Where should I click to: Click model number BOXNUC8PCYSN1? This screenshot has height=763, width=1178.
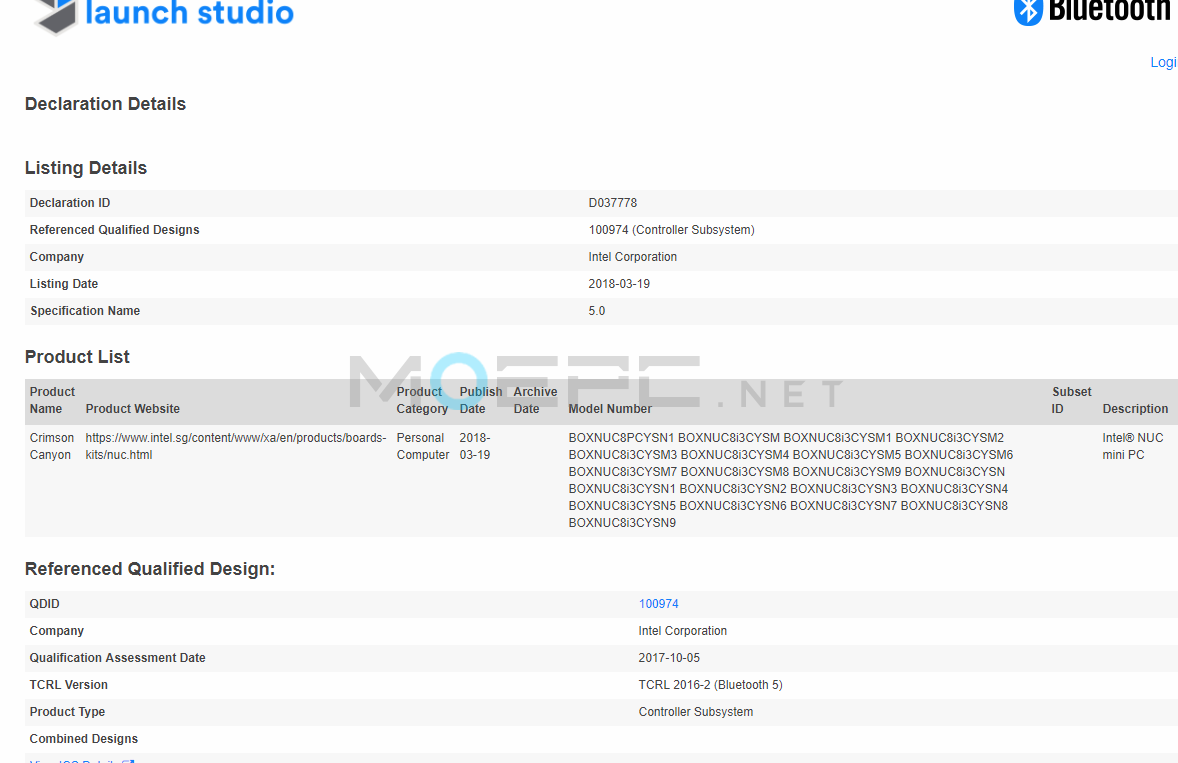tap(621, 438)
